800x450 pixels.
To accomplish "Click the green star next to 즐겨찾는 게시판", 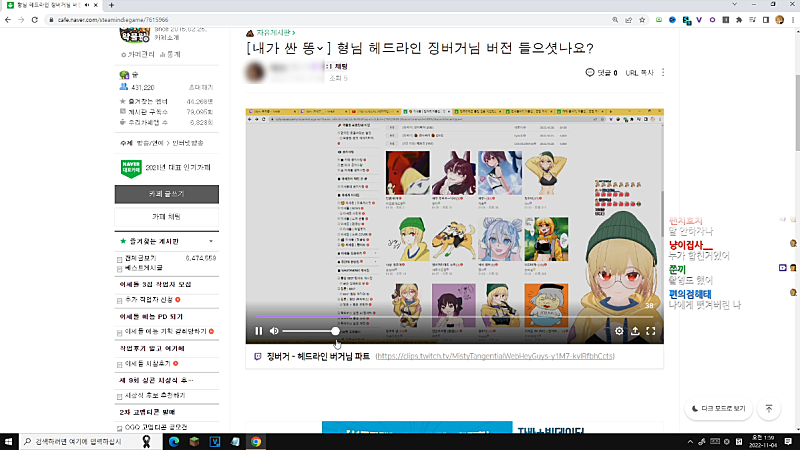I will [x=123, y=241].
